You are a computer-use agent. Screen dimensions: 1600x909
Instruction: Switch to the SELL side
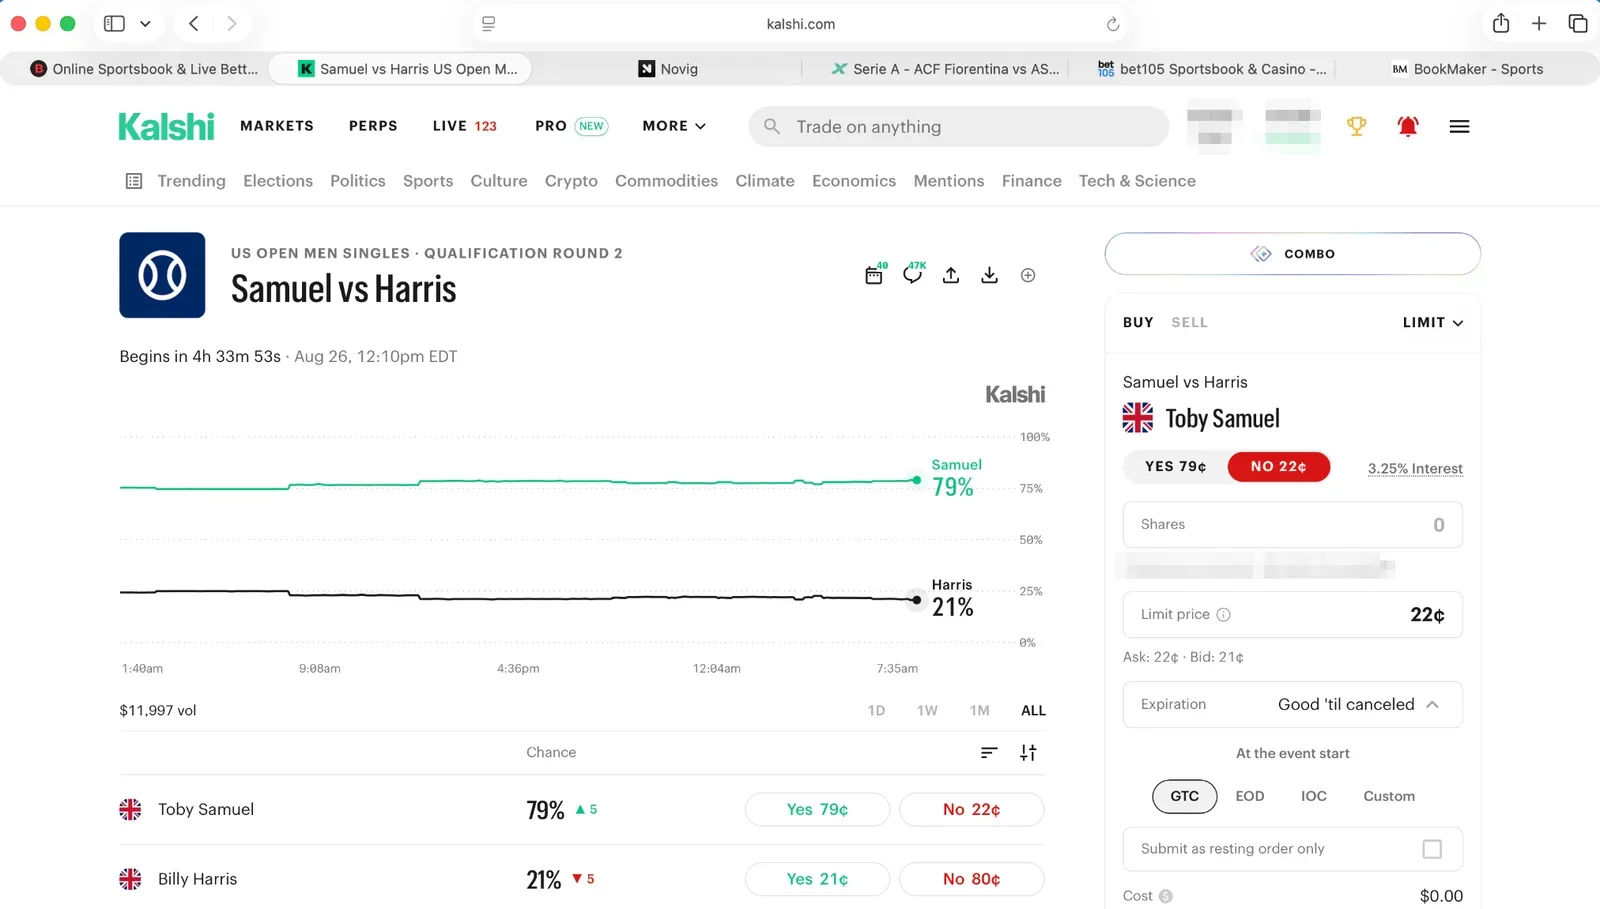tap(1189, 322)
